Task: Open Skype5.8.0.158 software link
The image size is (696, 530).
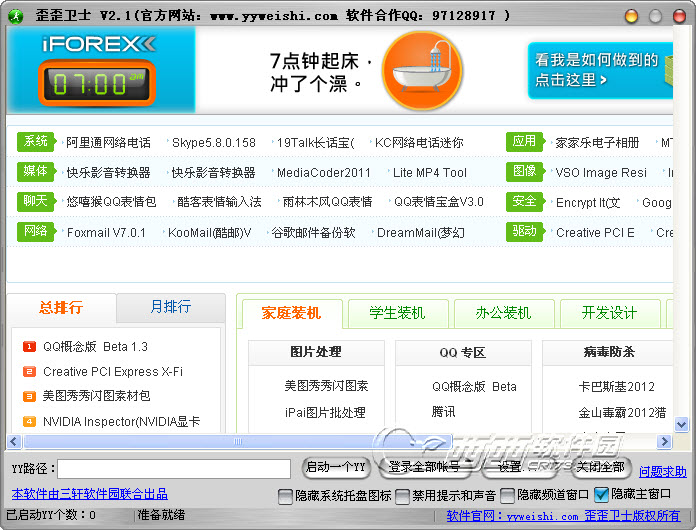Action: (214, 142)
